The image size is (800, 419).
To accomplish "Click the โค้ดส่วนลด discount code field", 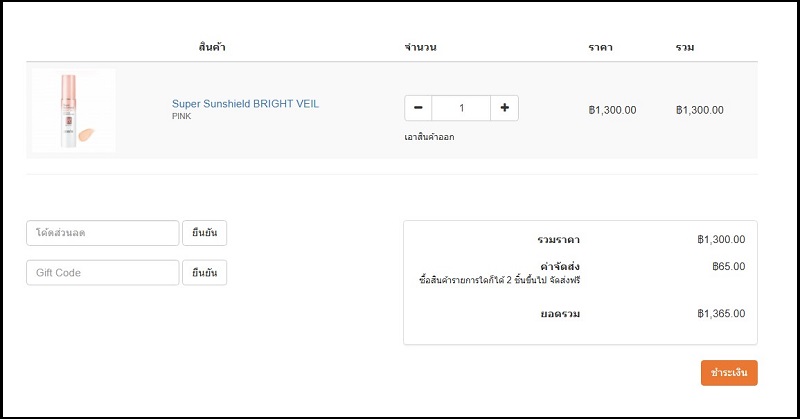I will click(103, 233).
